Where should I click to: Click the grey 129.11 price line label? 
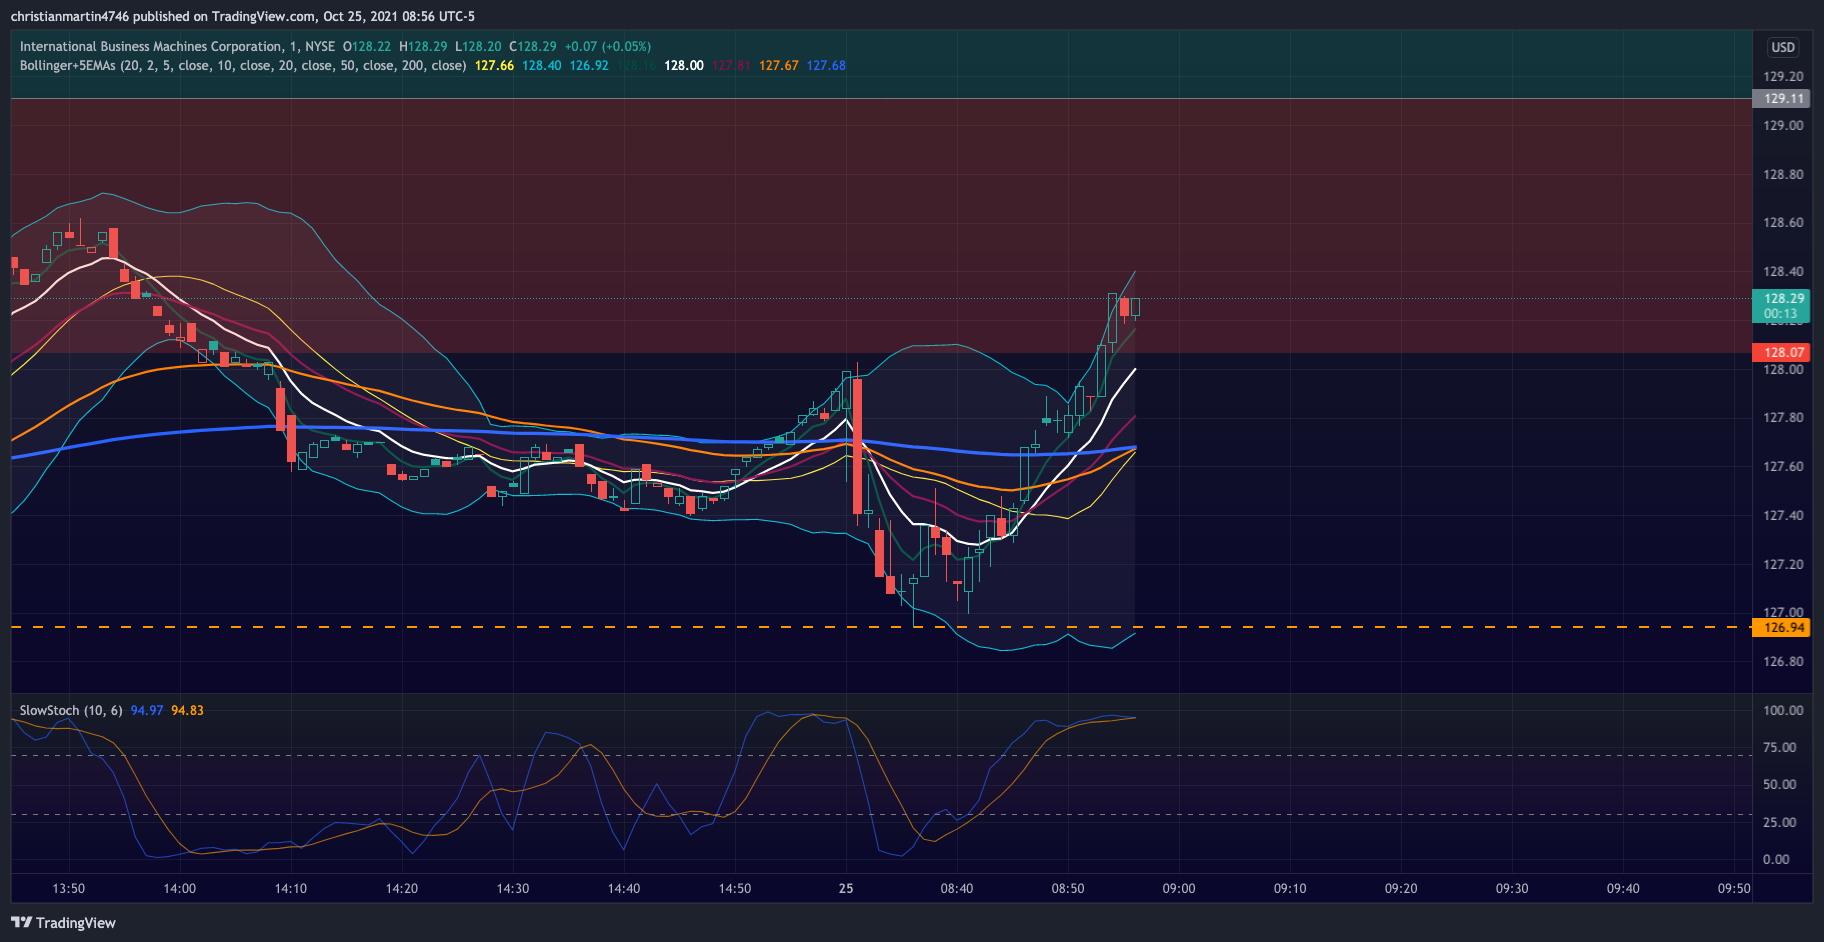[x=1782, y=98]
